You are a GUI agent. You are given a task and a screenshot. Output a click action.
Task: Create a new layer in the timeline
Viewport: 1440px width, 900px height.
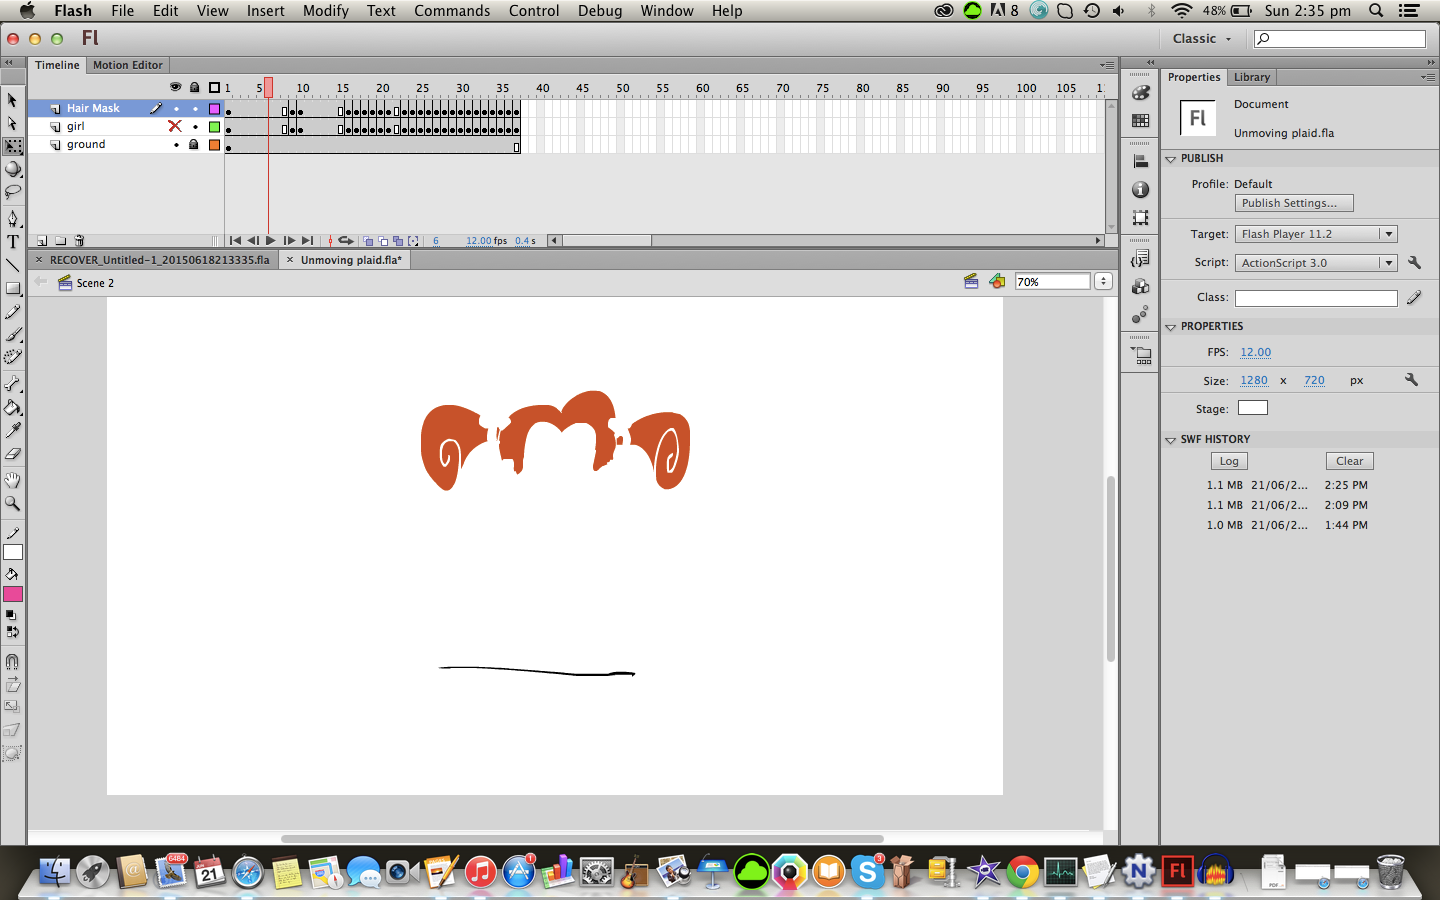(x=41, y=241)
